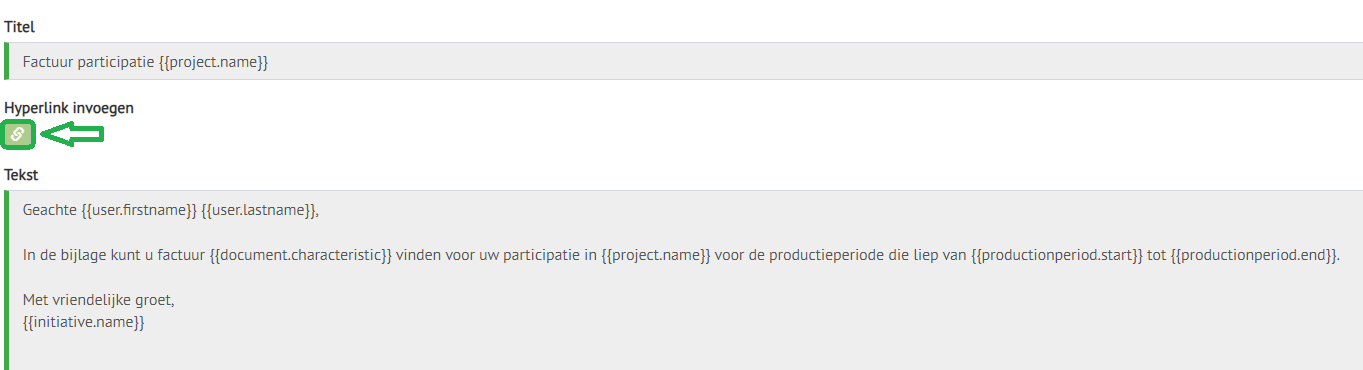Click the 'Hyperlink invoegen' label

[x=69, y=108]
